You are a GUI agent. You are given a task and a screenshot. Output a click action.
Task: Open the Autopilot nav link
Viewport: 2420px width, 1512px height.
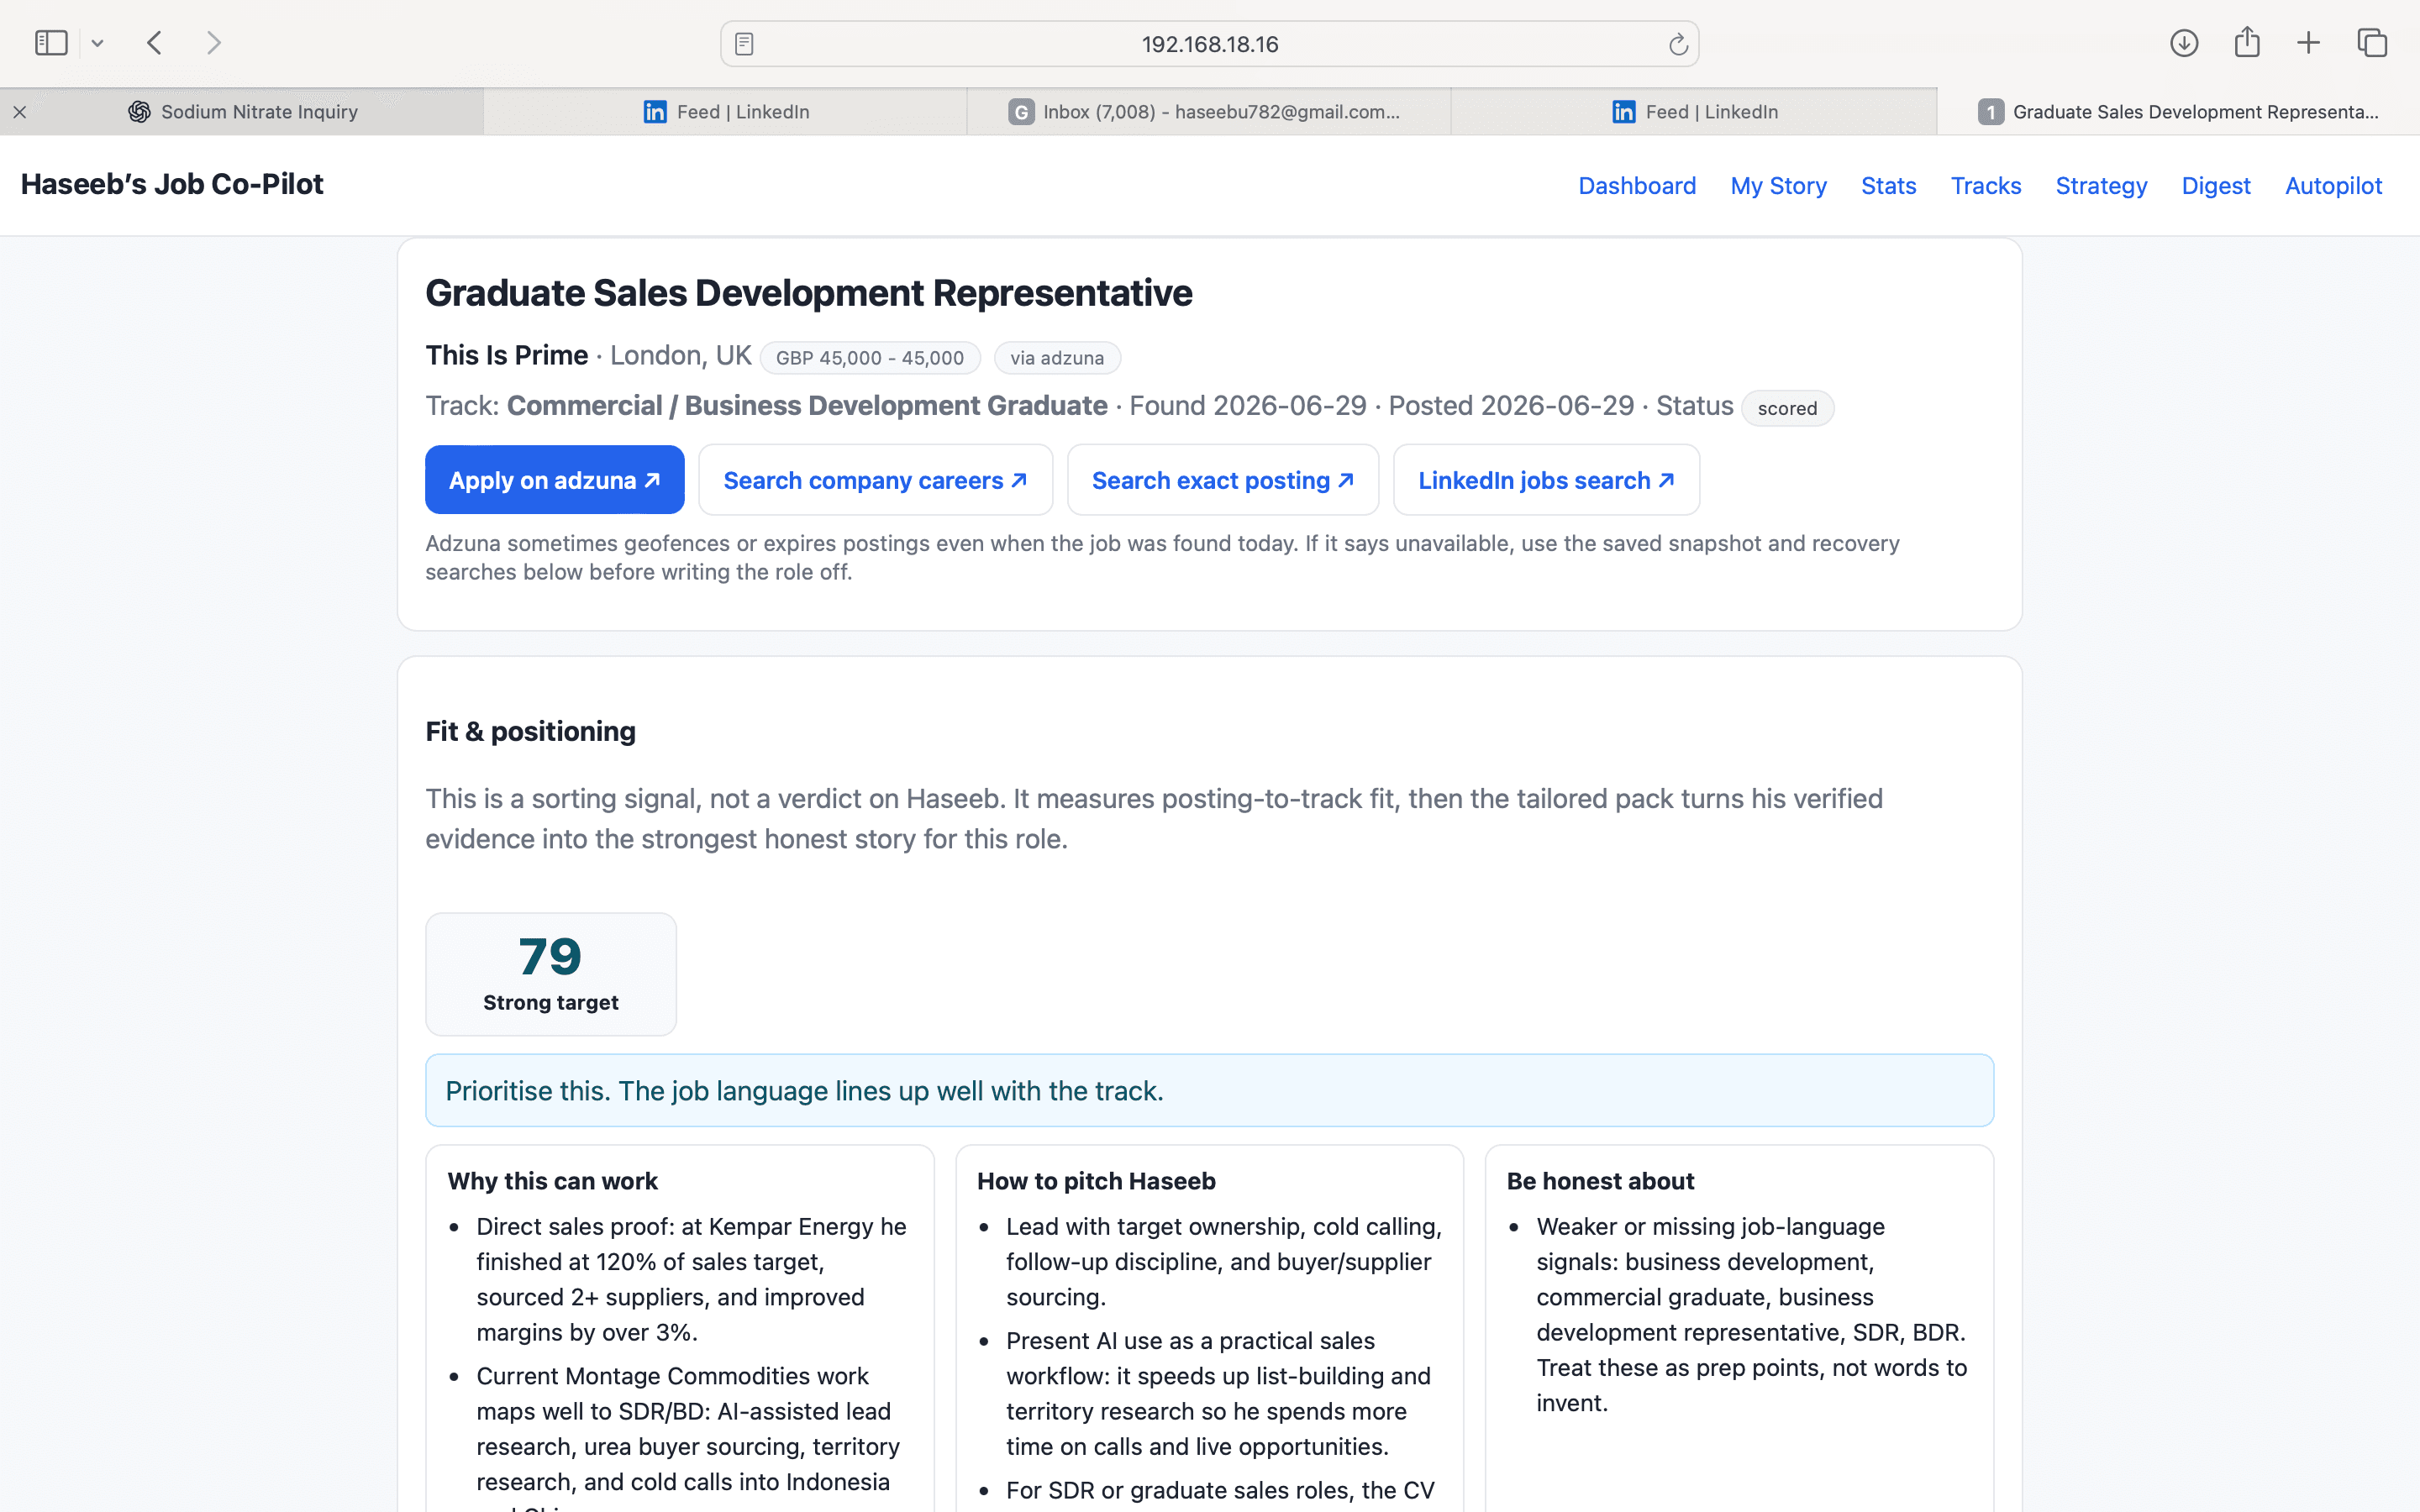[2333, 186]
